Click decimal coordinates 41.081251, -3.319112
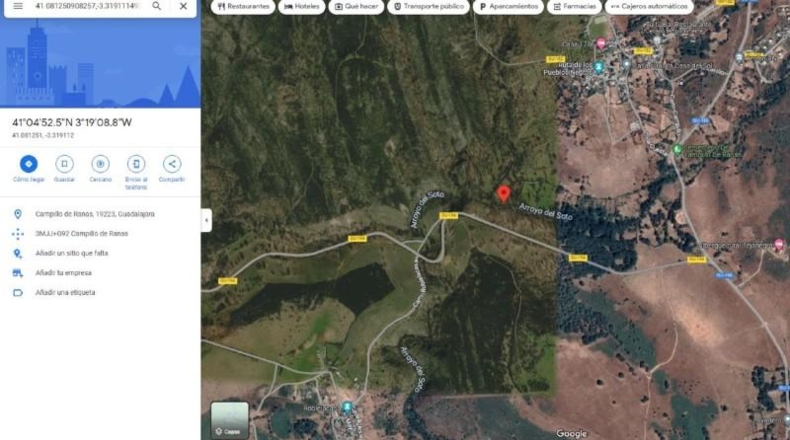Viewport: 790px width, 440px height. point(43,136)
